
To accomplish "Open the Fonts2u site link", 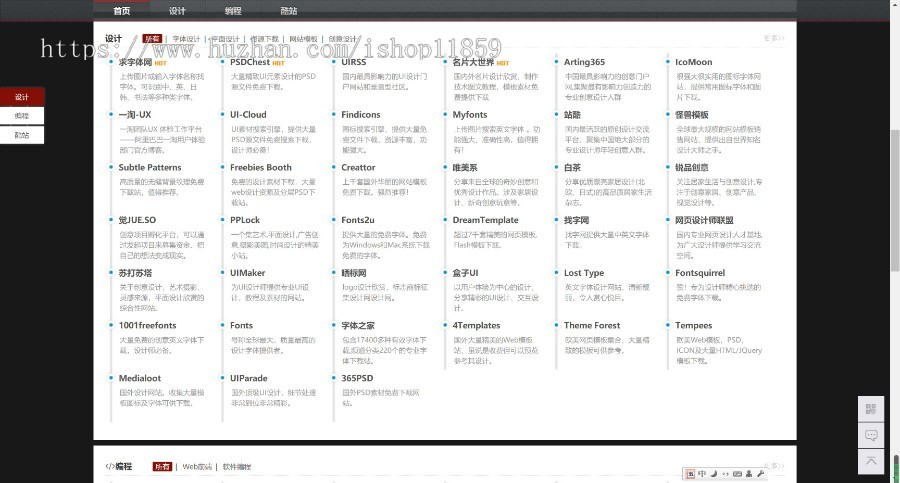I will tap(358, 220).
